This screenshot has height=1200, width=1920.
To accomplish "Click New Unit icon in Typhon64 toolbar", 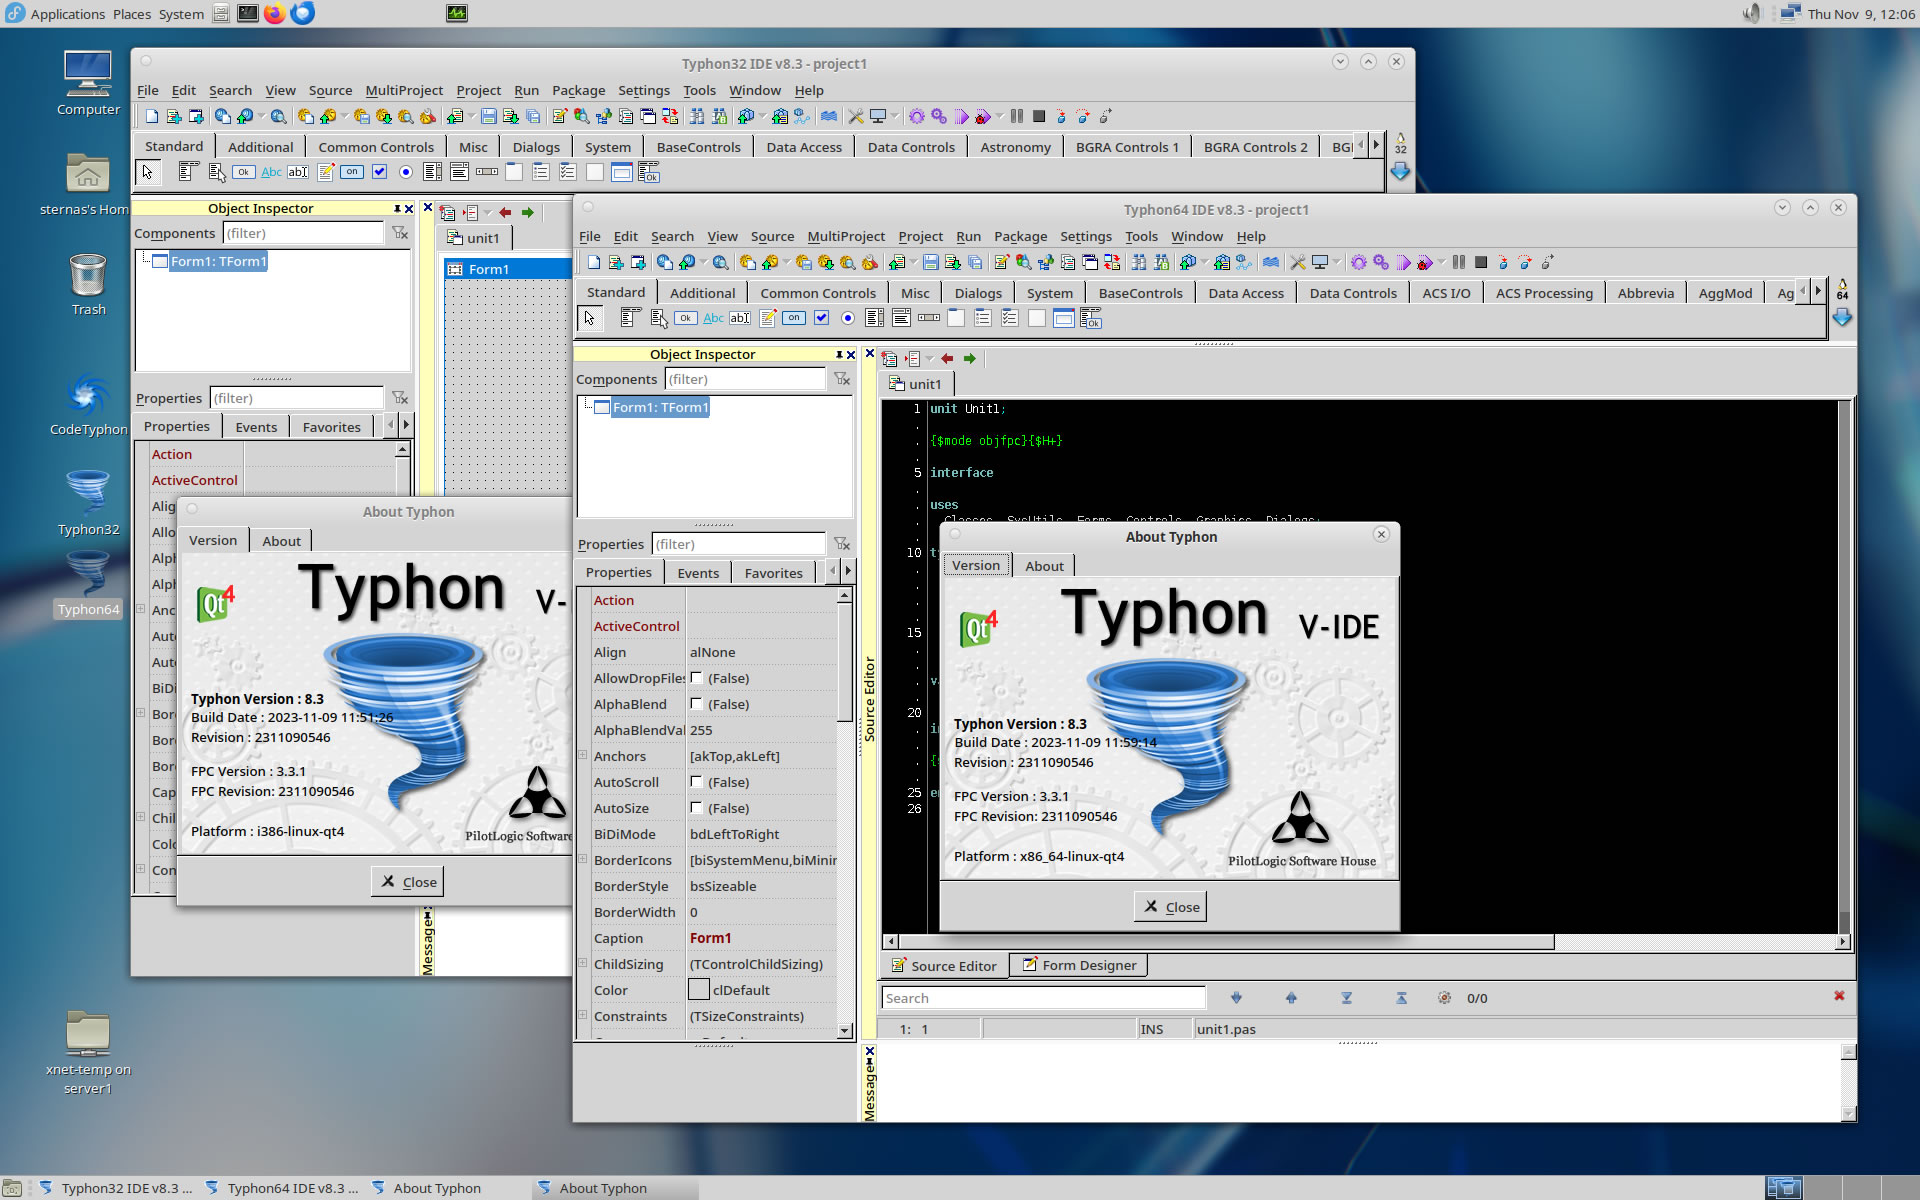I will tap(616, 262).
